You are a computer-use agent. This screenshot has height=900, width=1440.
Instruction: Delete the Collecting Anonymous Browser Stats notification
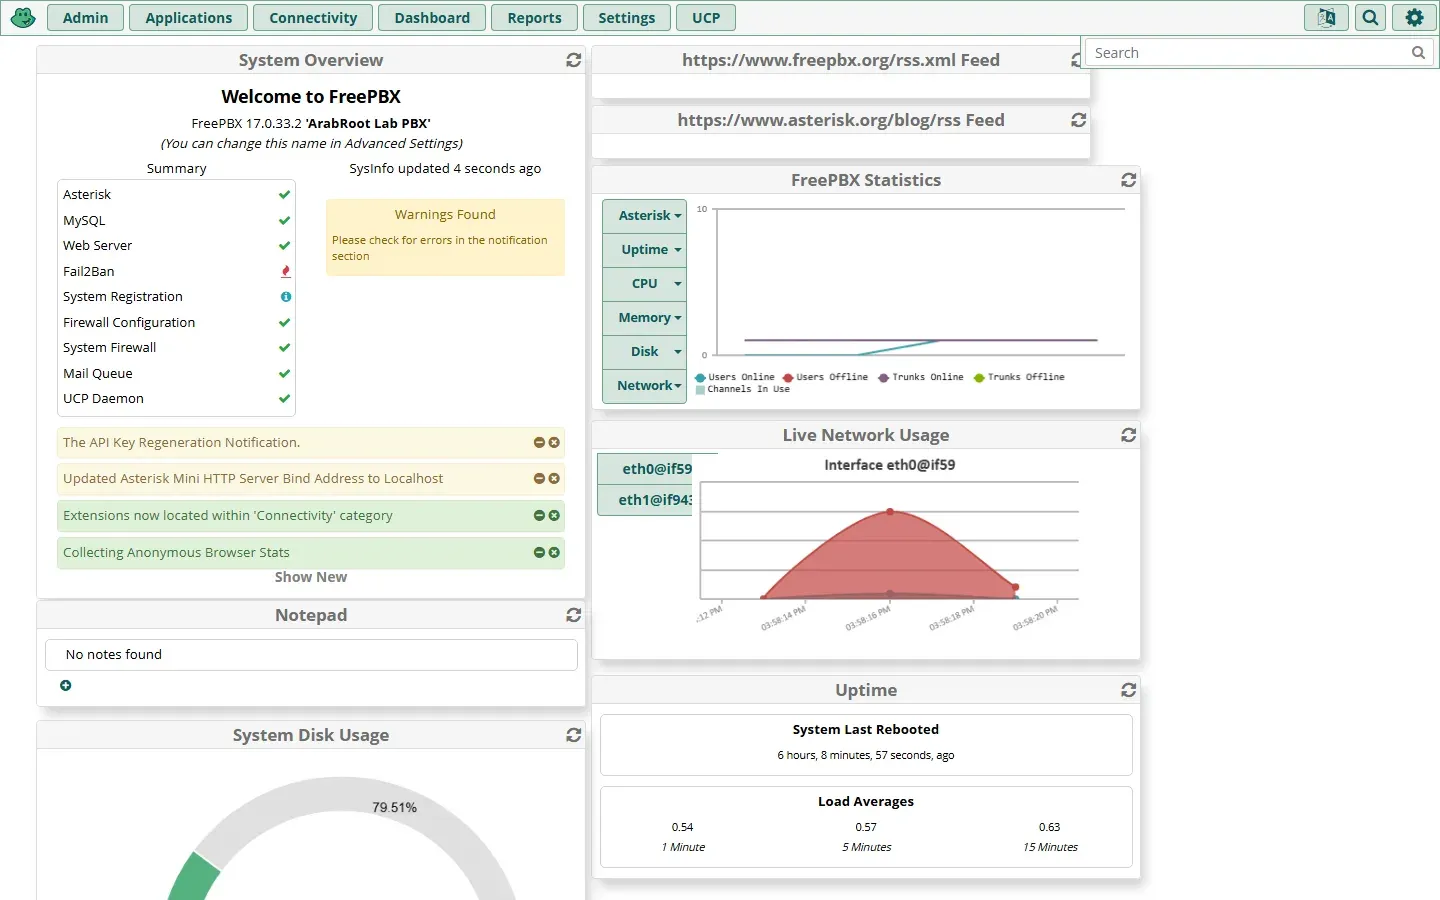554,552
